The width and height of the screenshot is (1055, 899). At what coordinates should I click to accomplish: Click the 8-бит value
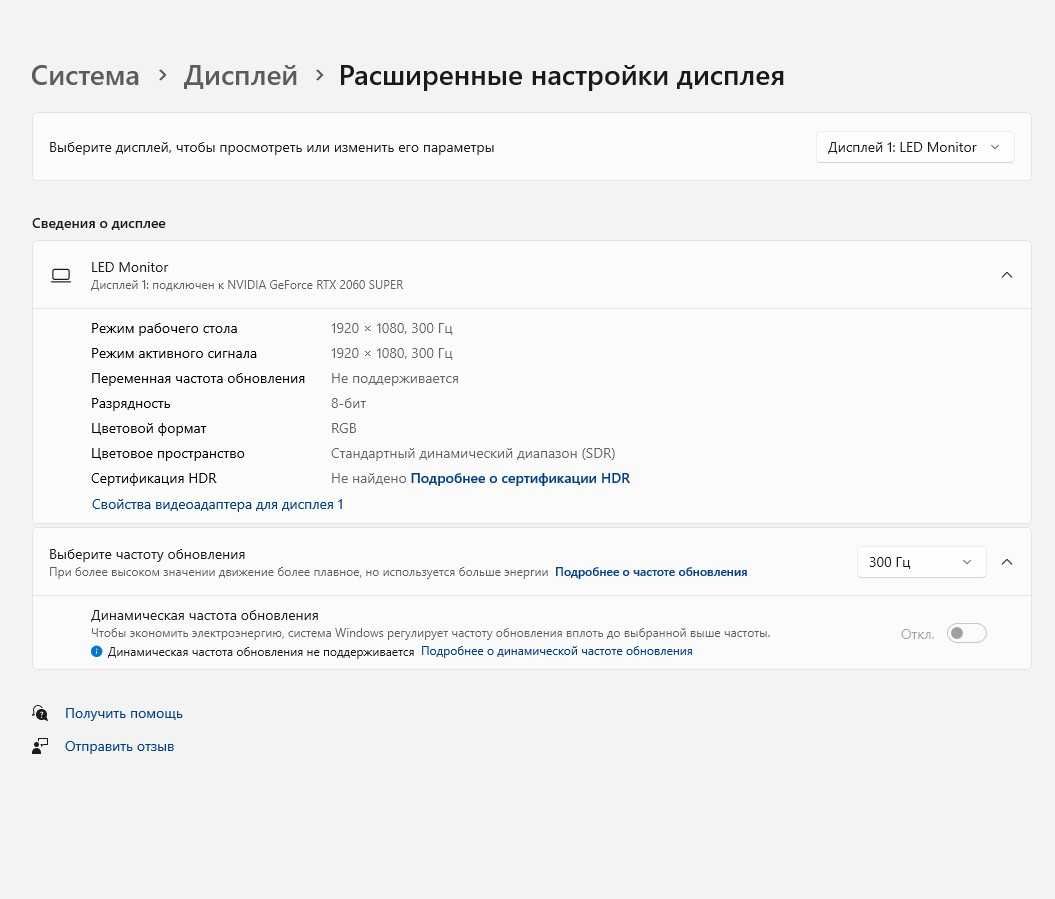[x=349, y=403]
